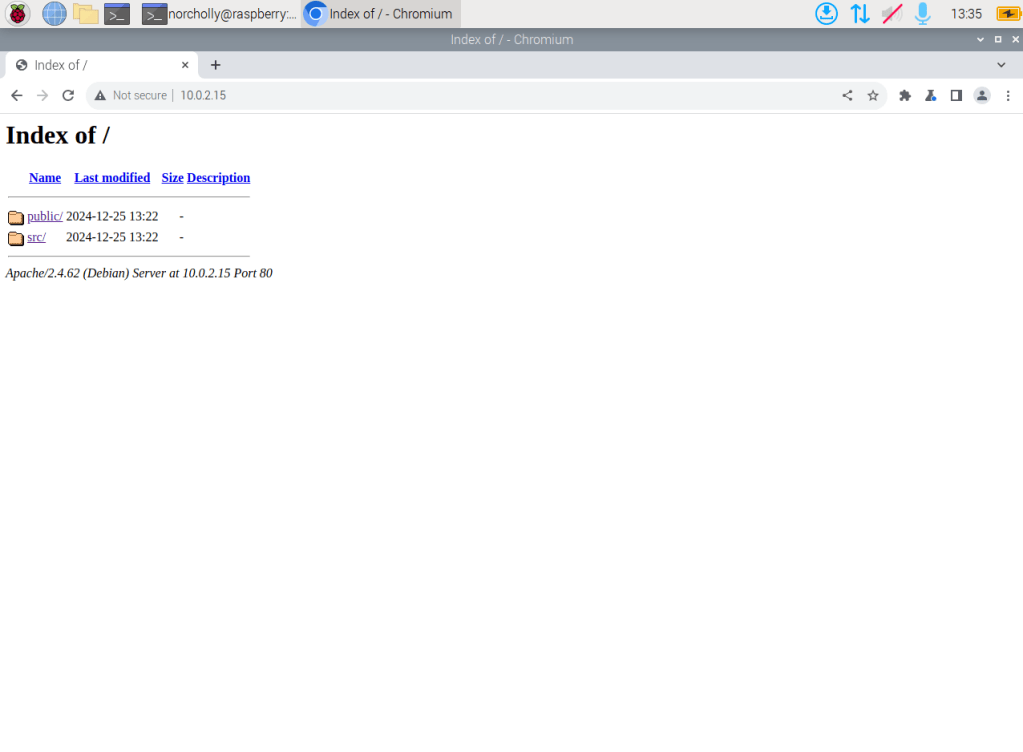
Task: Click the browser Reload page icon
Action: [x=68, y=95]
